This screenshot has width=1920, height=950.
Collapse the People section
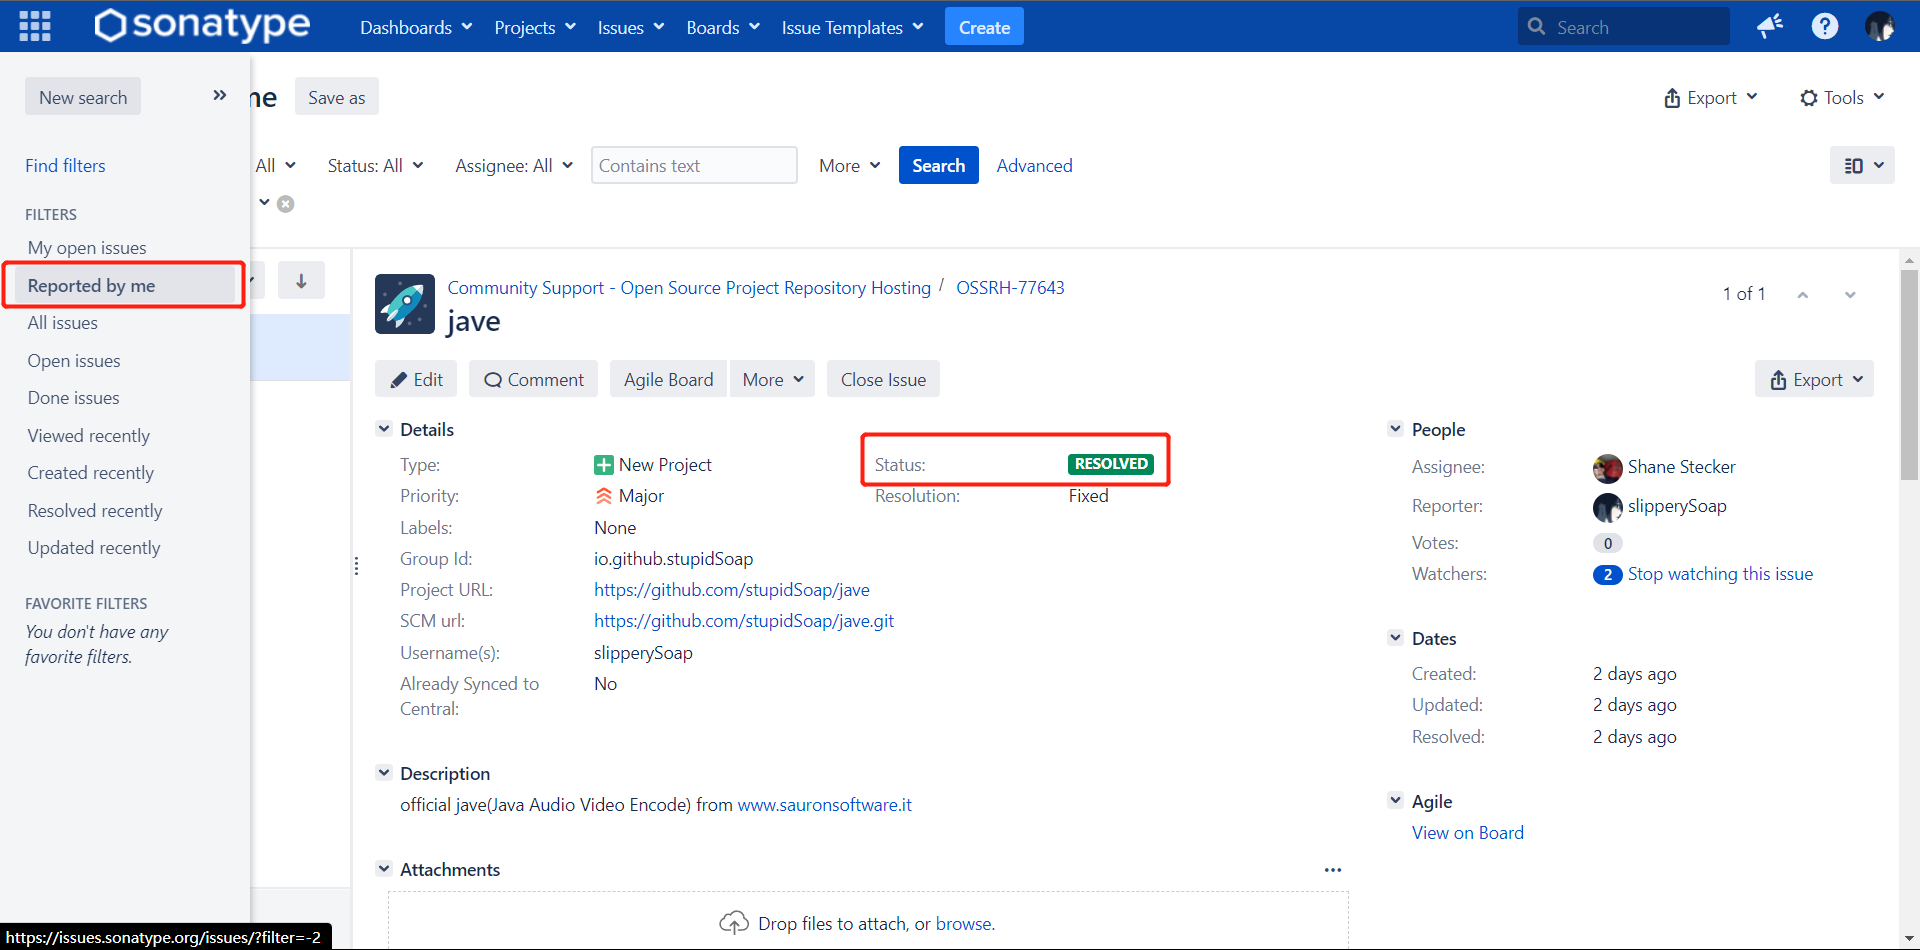(x=1396, y=429)
